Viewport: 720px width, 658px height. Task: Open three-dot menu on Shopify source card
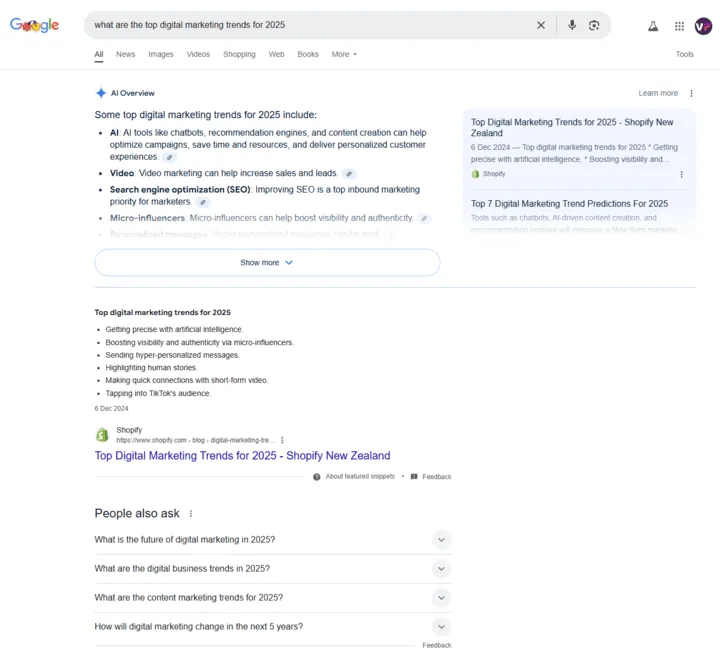[681, 174]
